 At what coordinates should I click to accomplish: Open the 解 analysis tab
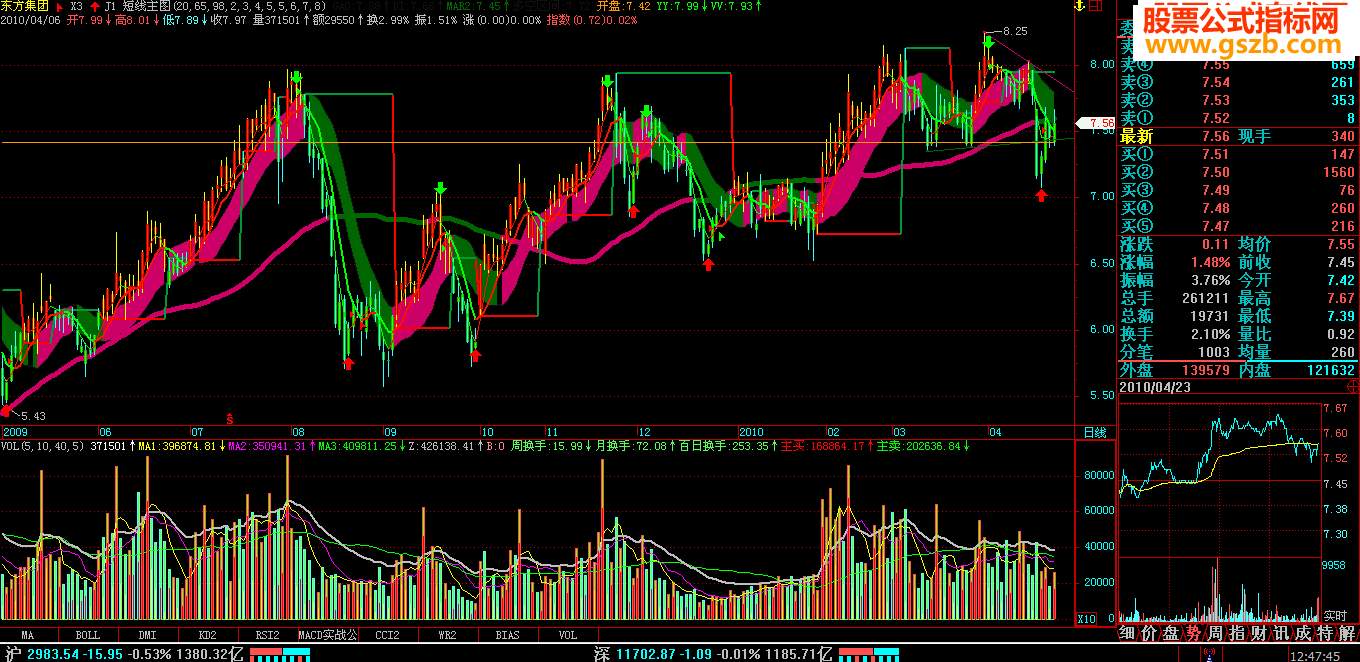(x=1347, y=633)
